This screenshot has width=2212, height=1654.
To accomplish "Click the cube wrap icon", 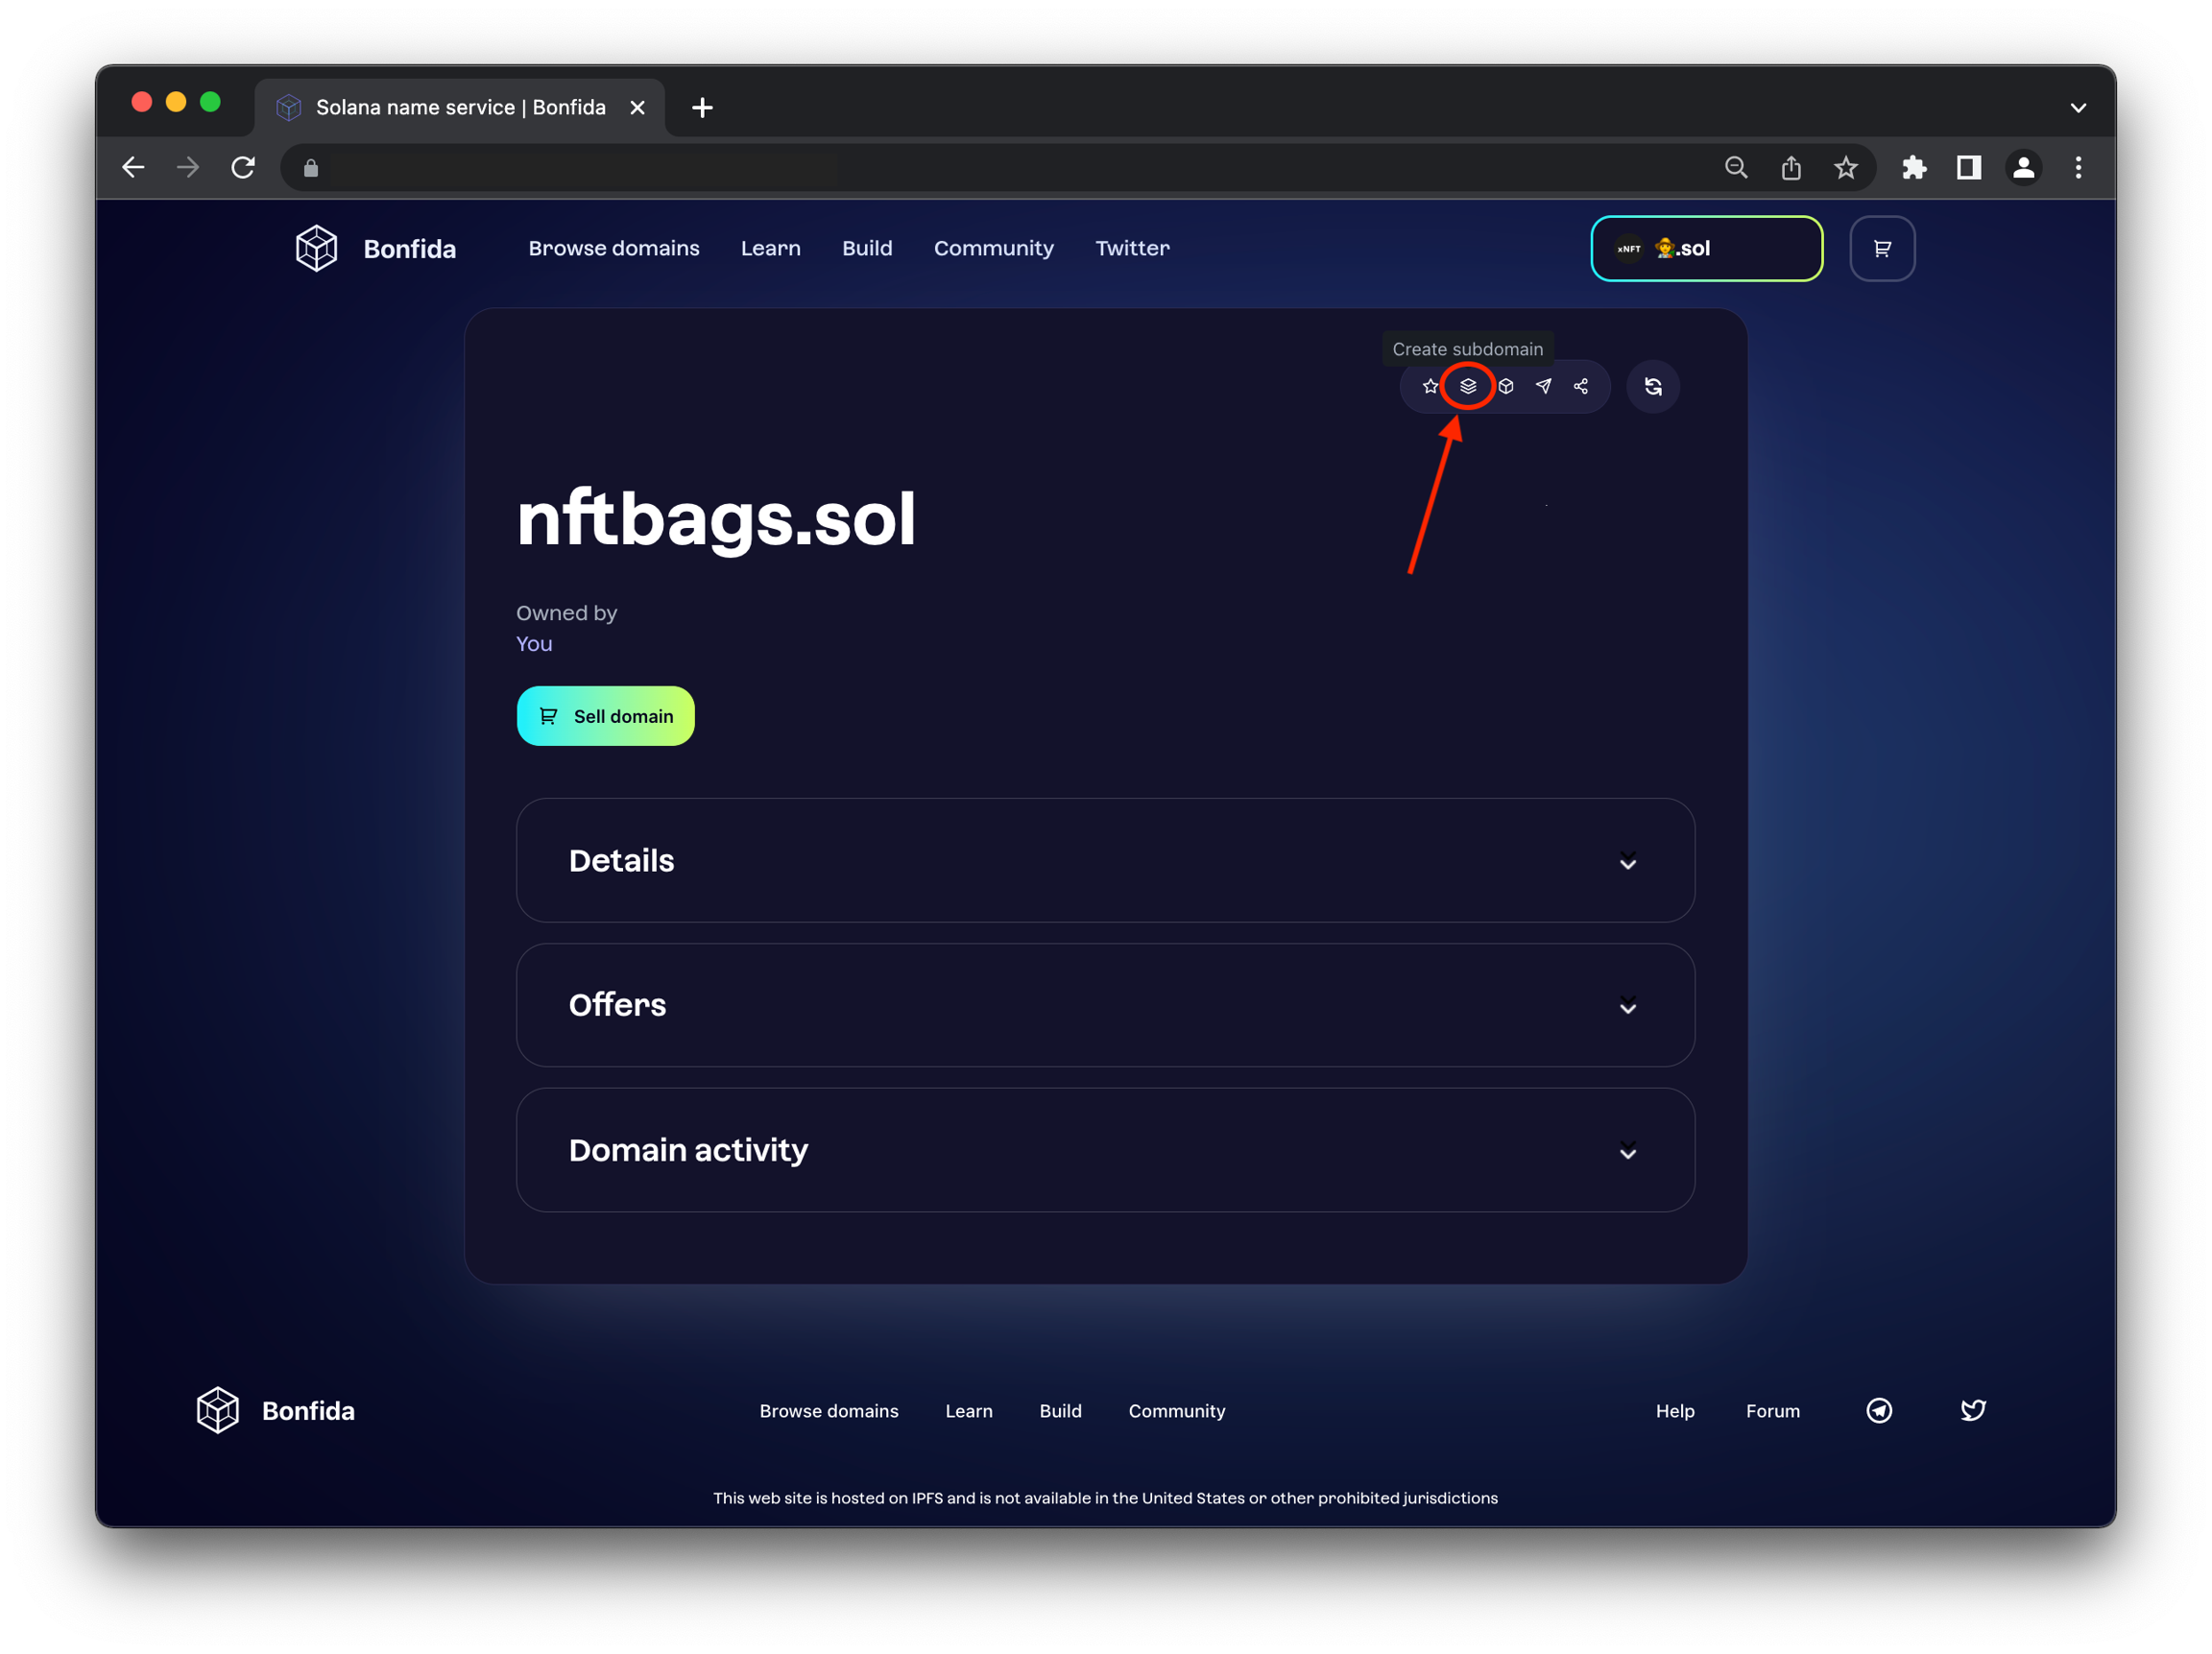I will click(x=1505, y=386).
